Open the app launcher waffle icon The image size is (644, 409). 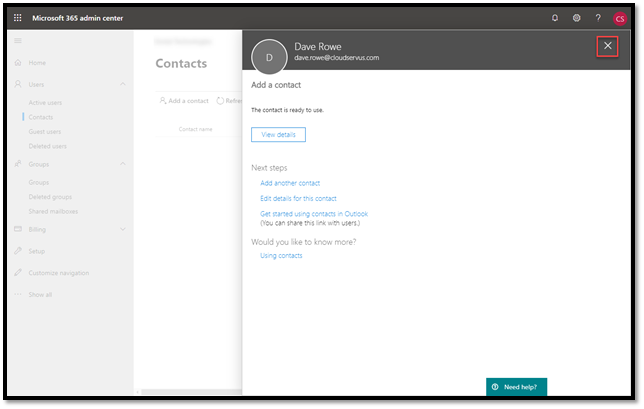click(x=18, y=18)
